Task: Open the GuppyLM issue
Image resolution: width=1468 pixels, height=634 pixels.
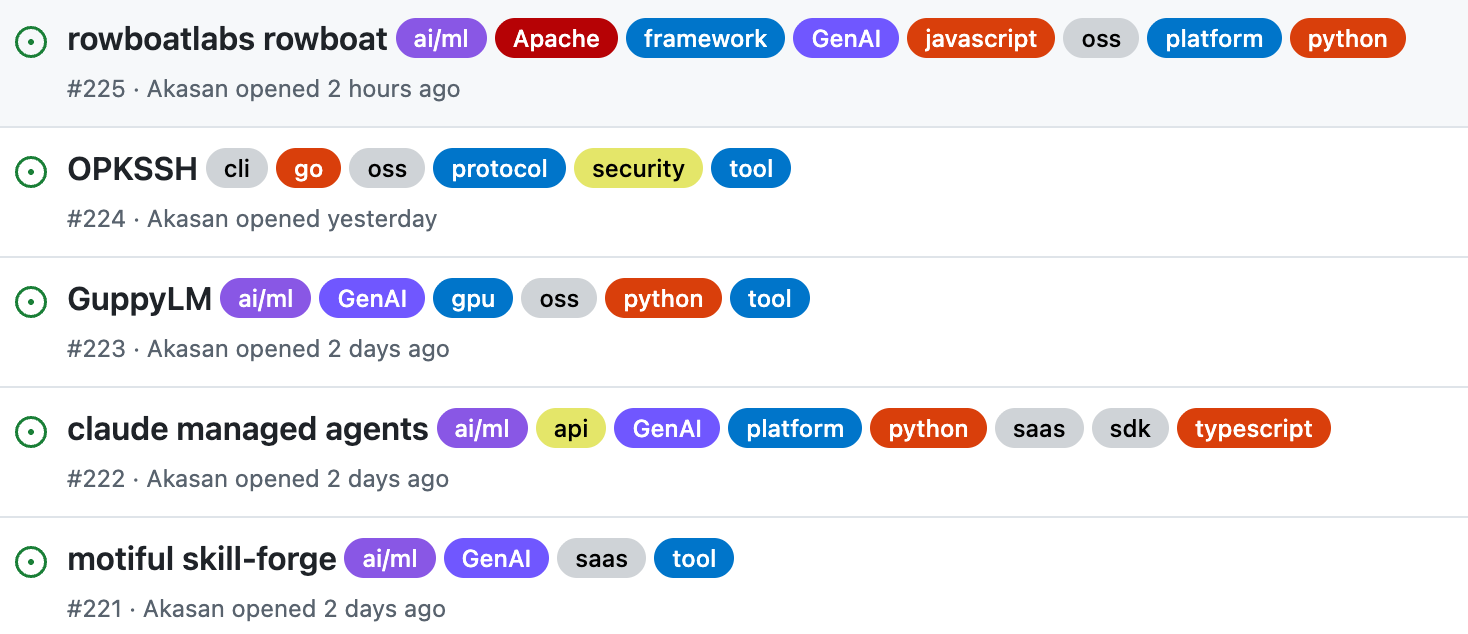Action: [139, 299]
